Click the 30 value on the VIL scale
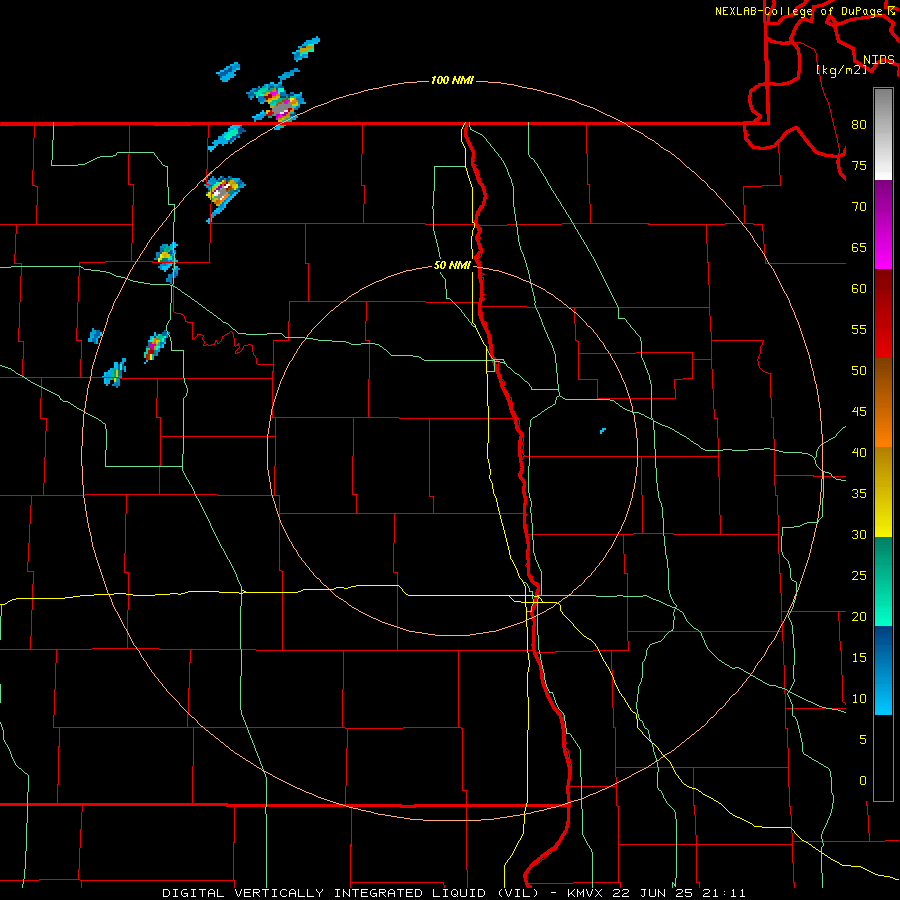 [859, 534]
